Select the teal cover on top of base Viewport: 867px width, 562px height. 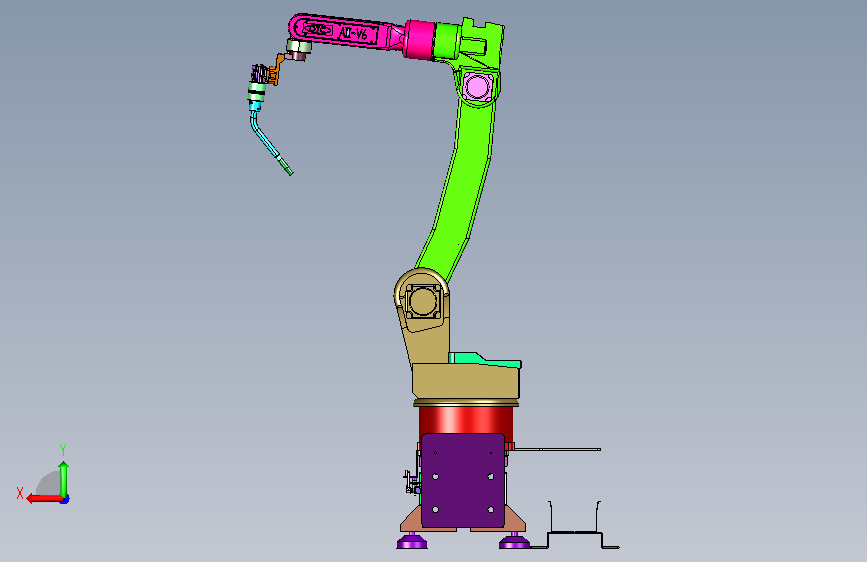tap(485, 360)
